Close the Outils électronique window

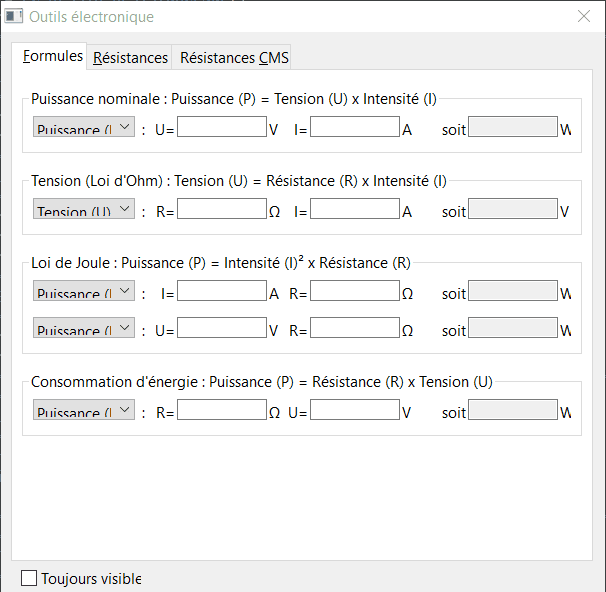[584, 17]
